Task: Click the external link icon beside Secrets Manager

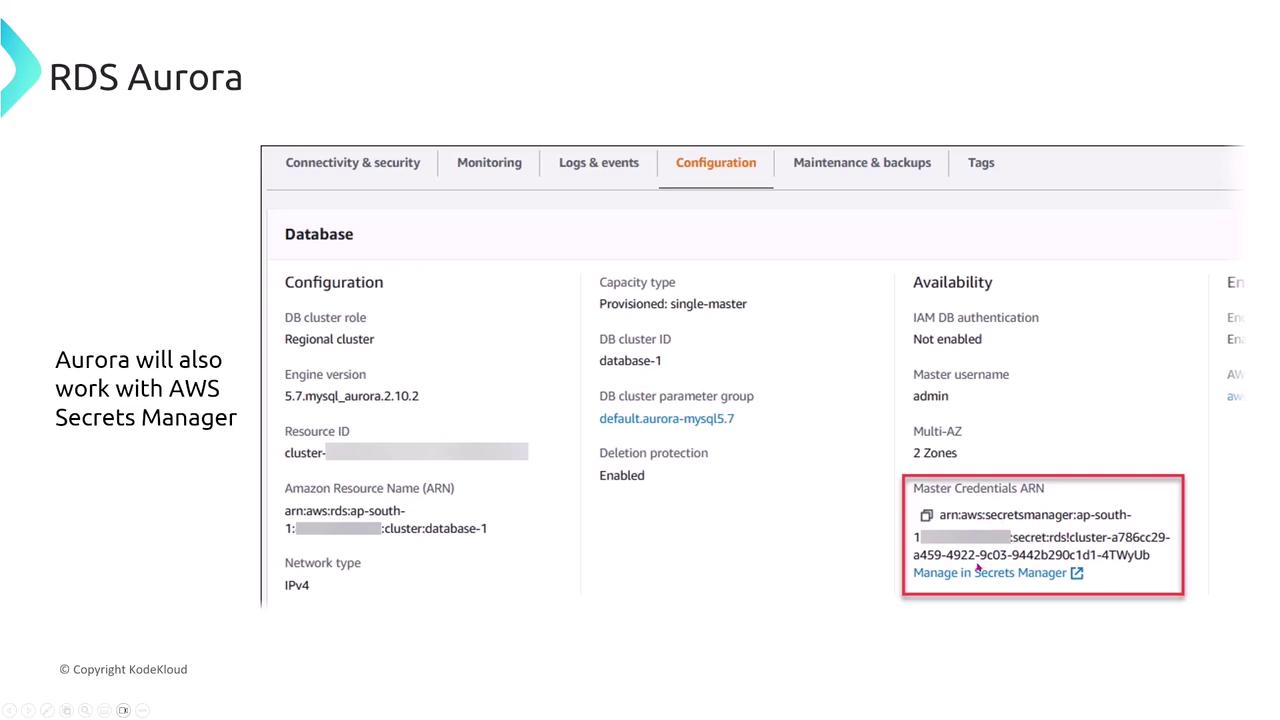Action: pos(1077,573)
